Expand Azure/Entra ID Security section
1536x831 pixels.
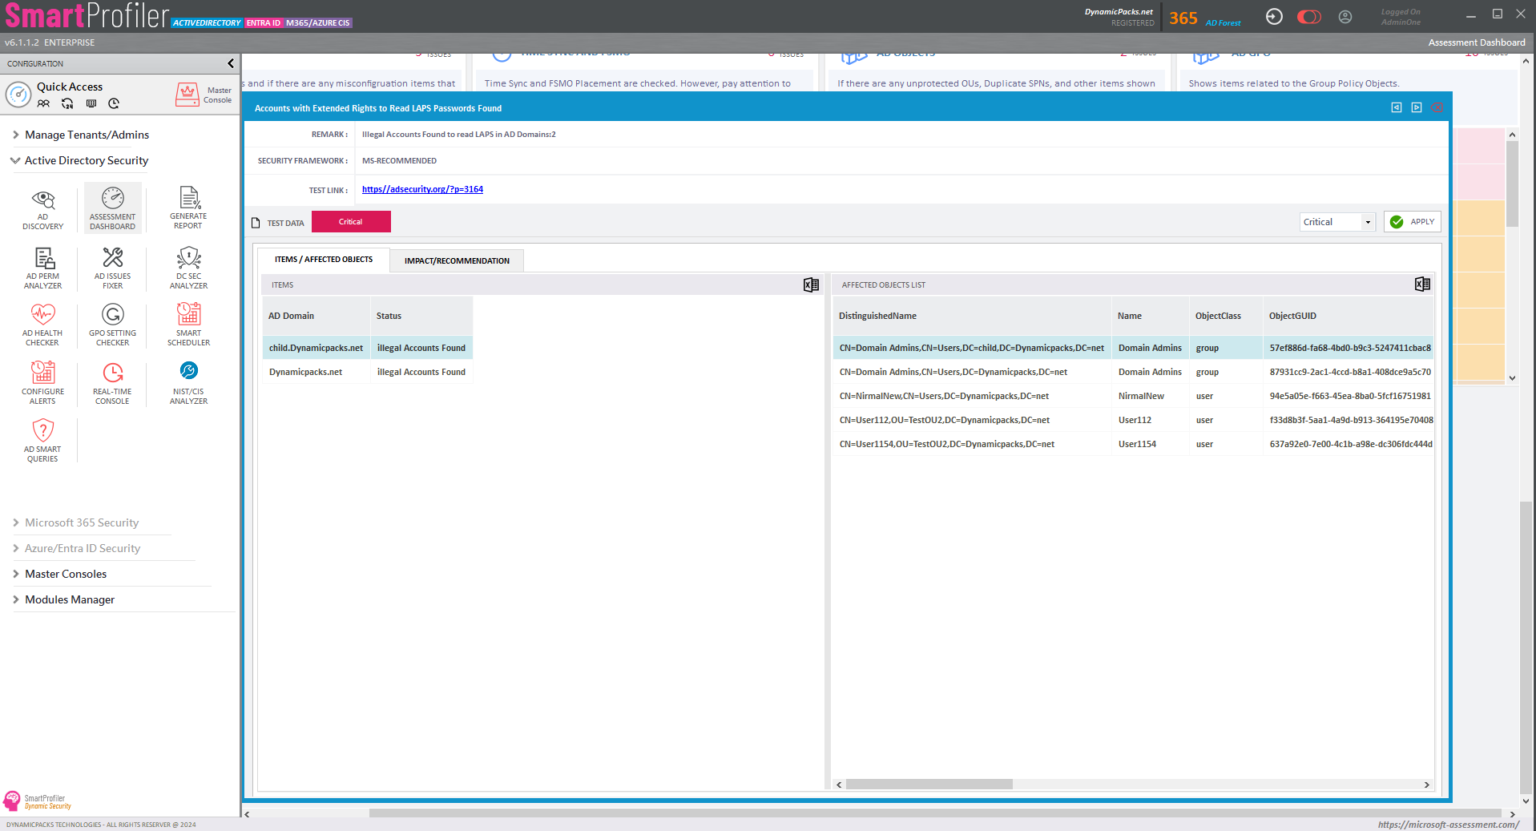pos(76,548)
